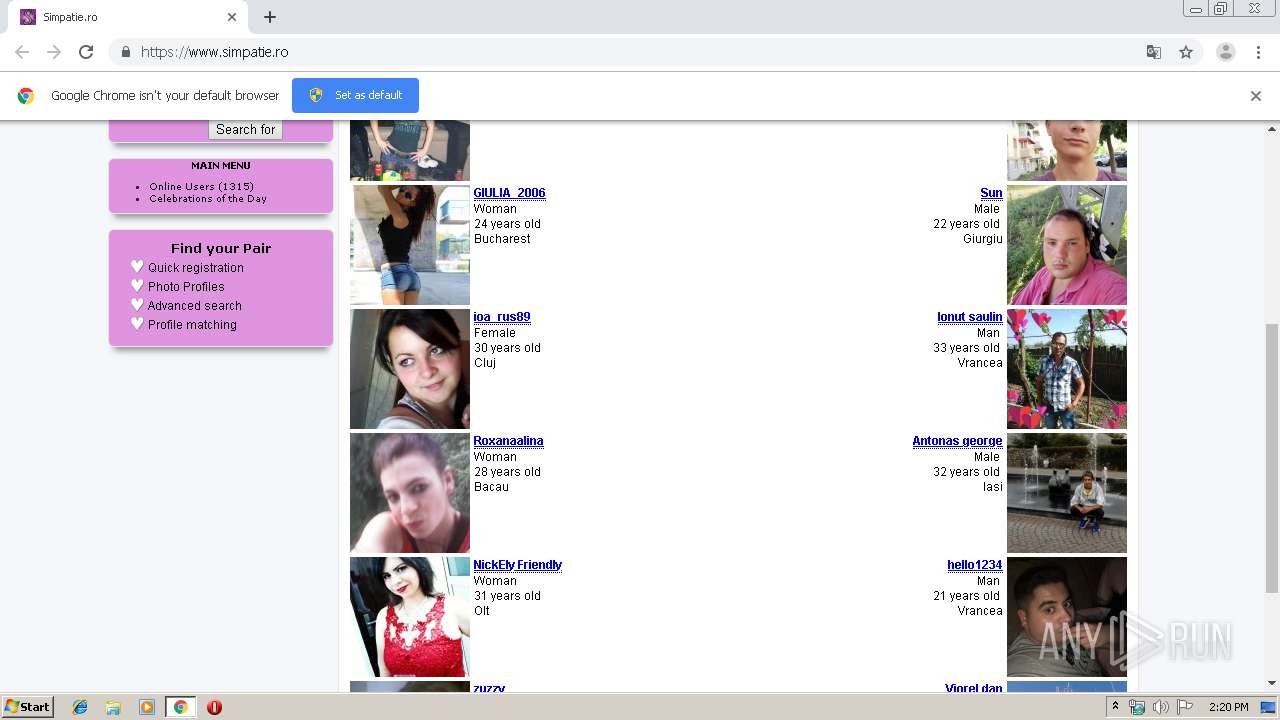Click the page vertical scrollbar thumb
Viewport: 1280px width, 720px height.
1272,458
